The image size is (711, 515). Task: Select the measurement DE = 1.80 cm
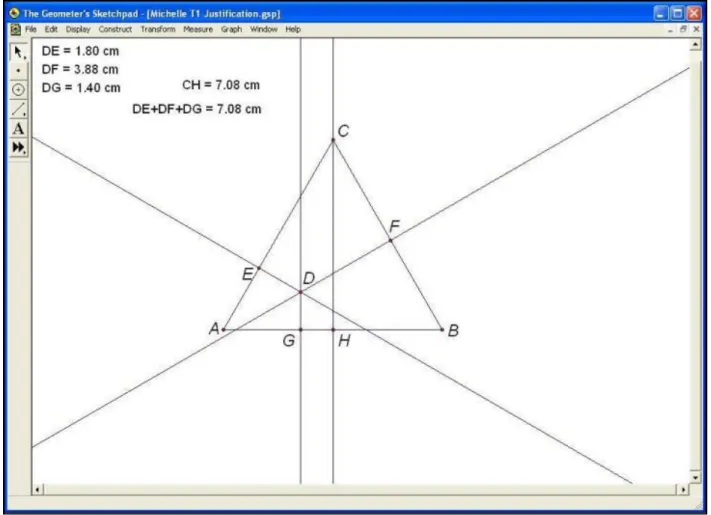tap(80, 51)
